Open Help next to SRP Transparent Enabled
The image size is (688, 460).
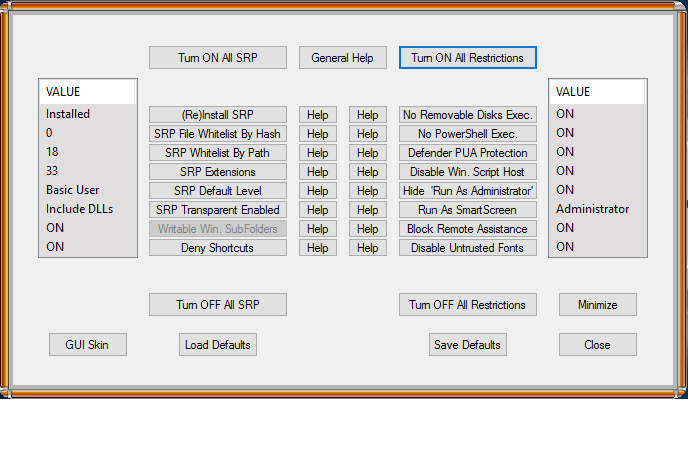coord(318,210)
